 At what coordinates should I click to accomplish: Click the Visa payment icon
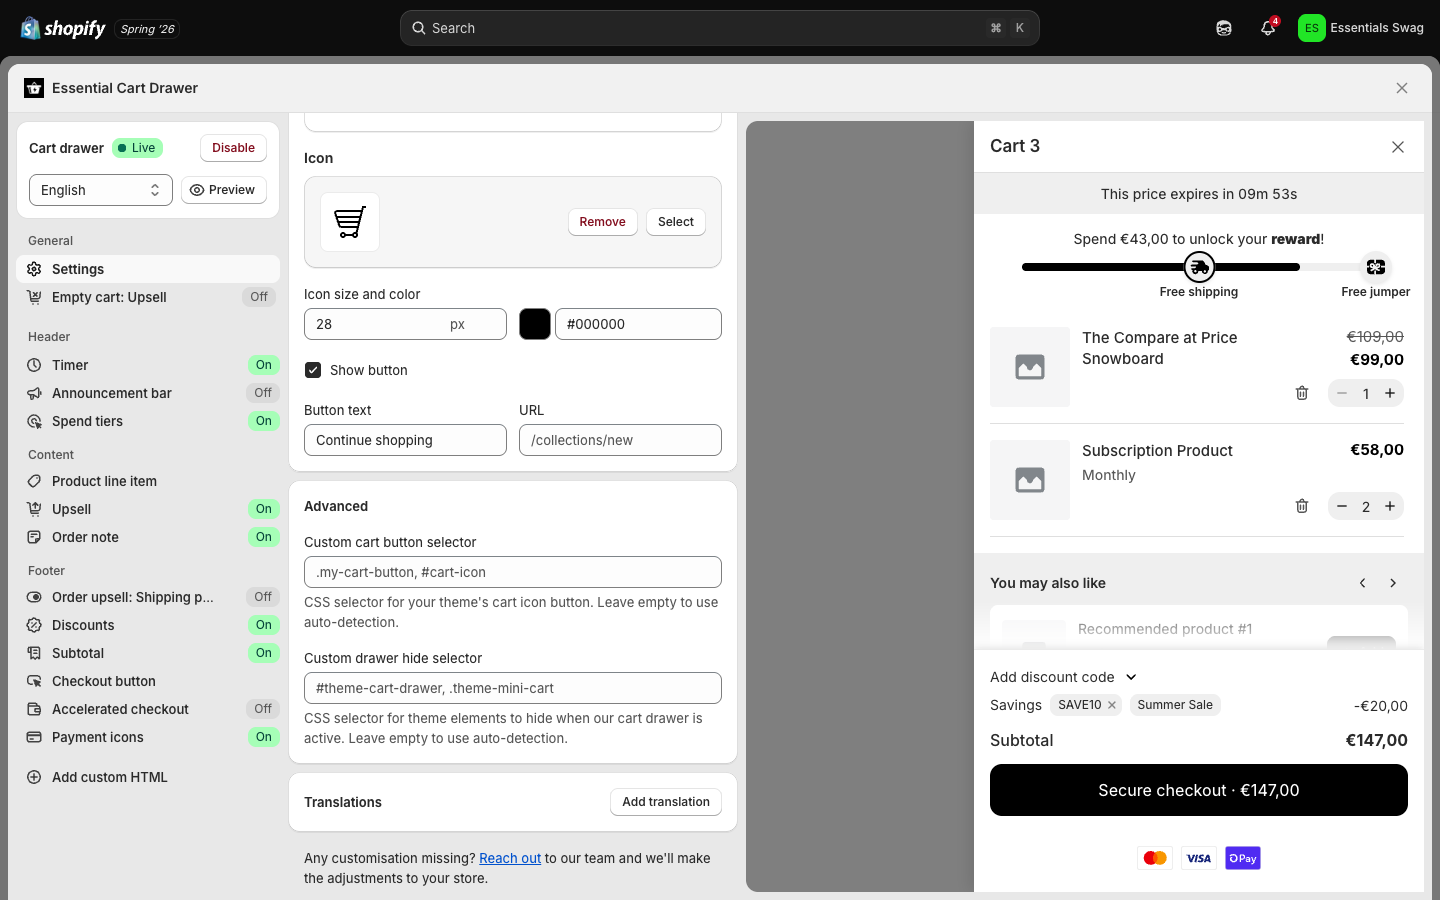[1199, 858]
